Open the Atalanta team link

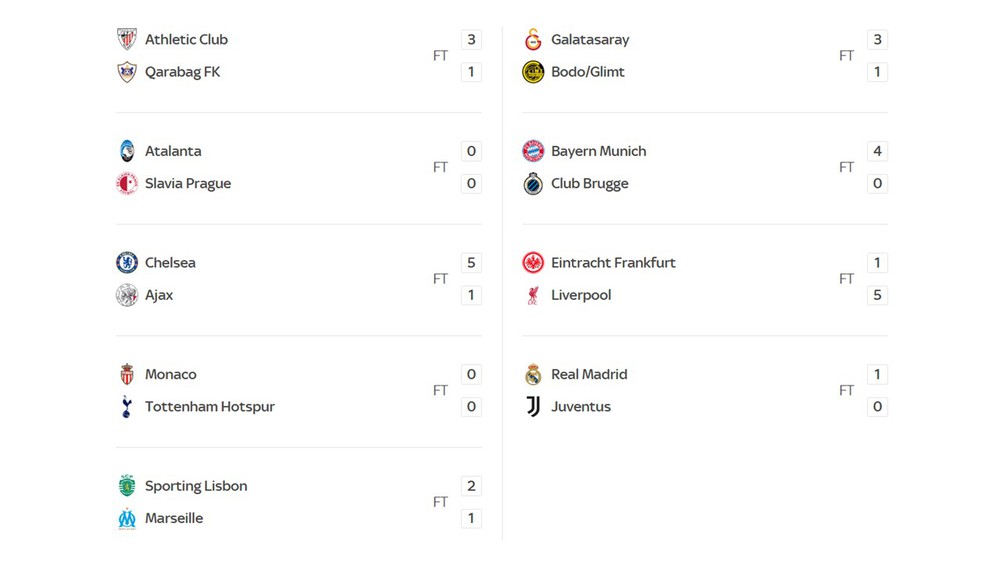[x=173, y=151]
